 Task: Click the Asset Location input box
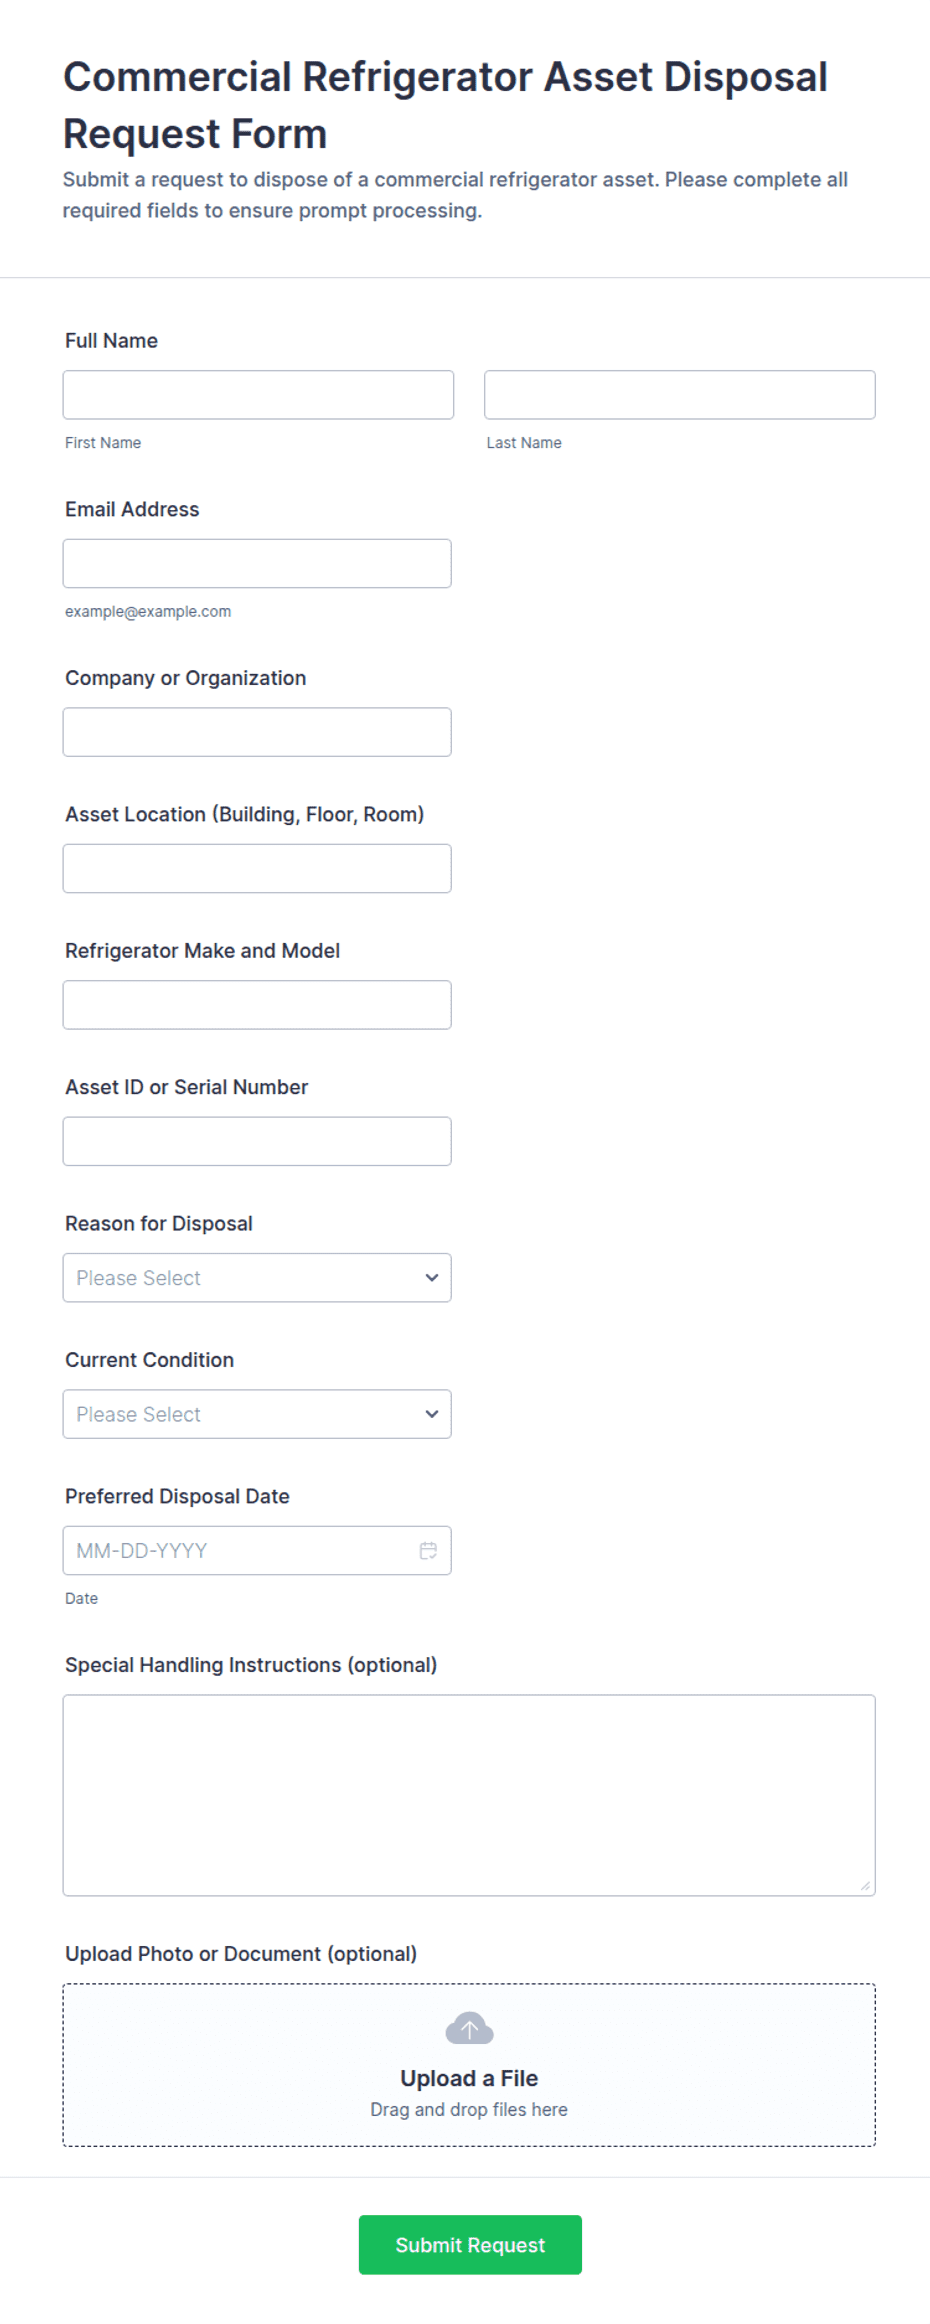[x=257, y=868]
